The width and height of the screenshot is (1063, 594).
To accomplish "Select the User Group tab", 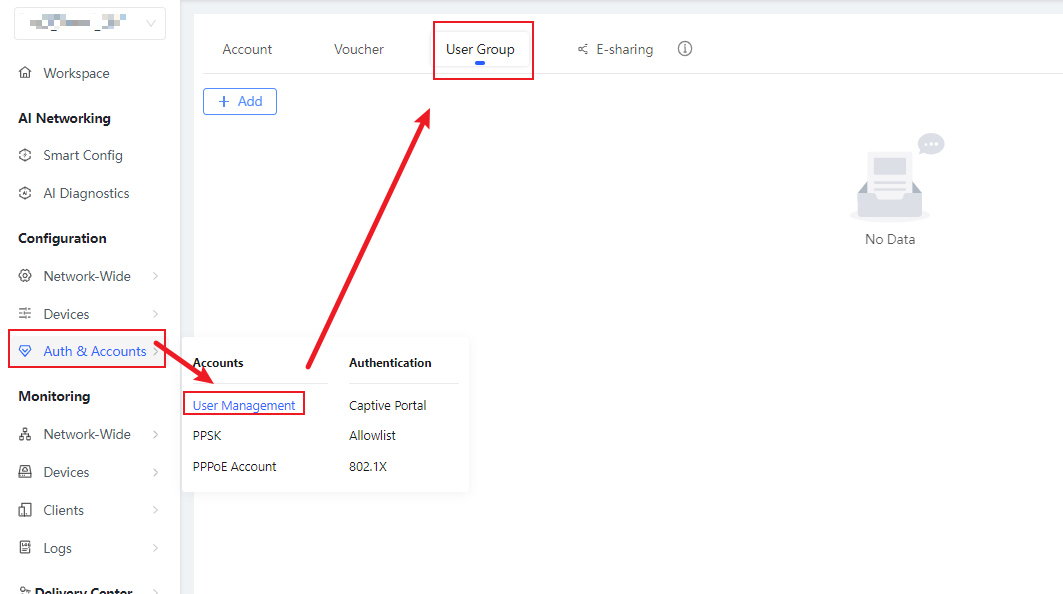I will point(480,49).
